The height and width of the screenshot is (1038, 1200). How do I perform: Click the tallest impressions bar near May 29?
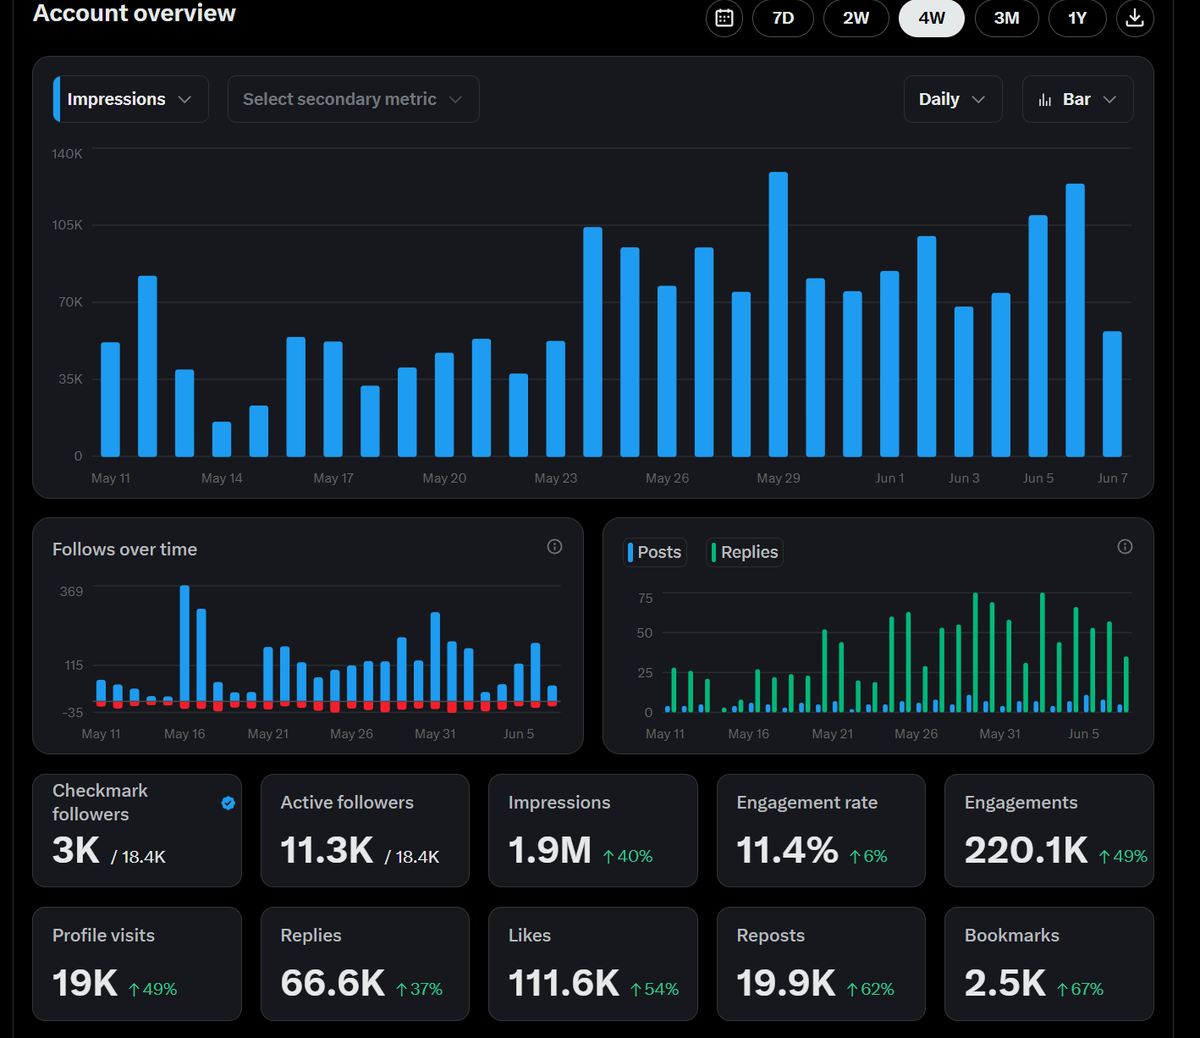pos(778,314)
